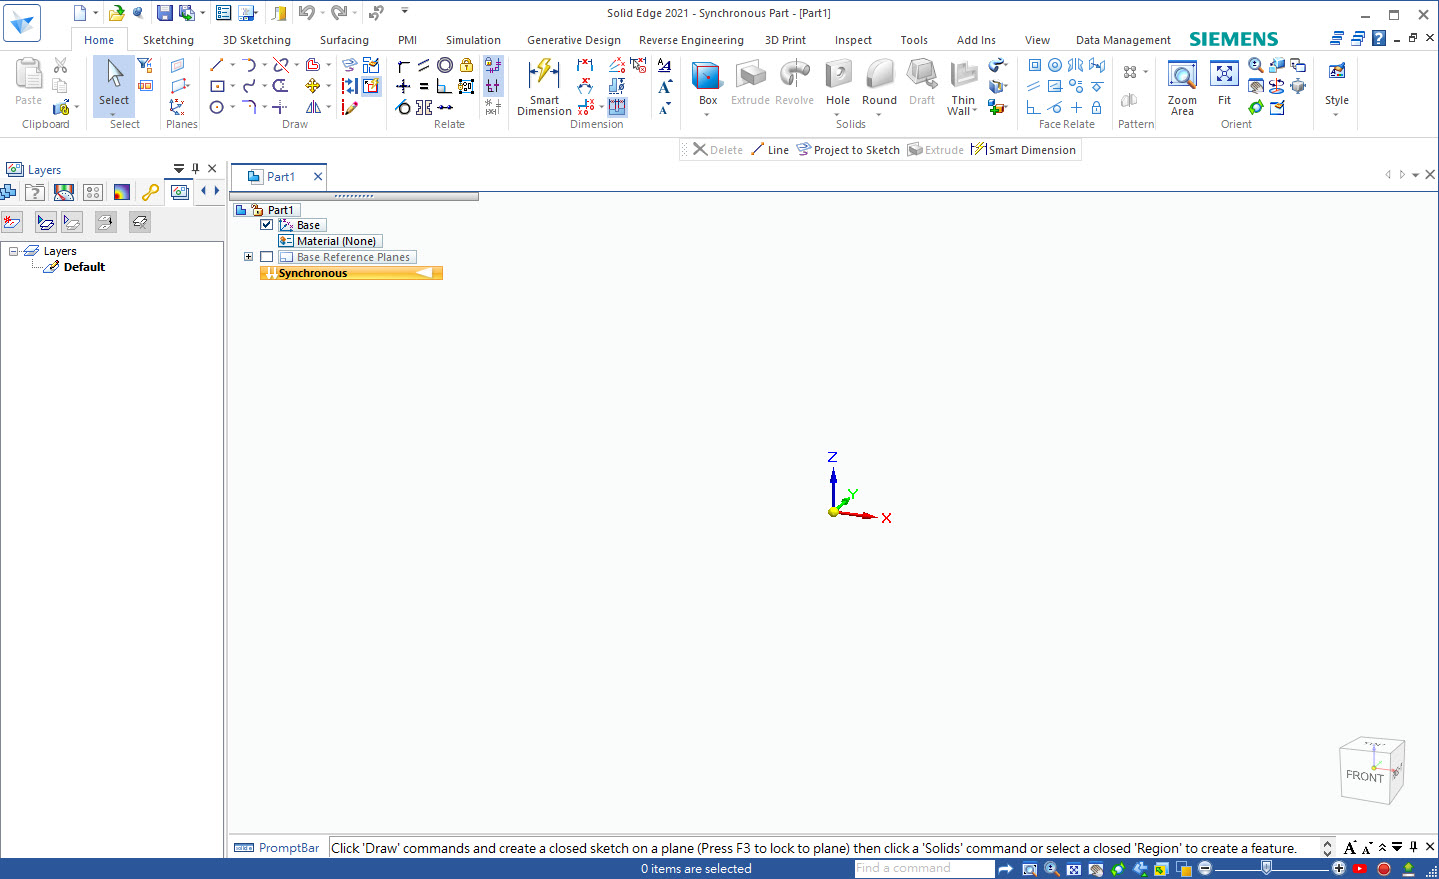1439x879 pixels.
Task: Click the zoom in plus button
Action: (x=1339, y=868)
